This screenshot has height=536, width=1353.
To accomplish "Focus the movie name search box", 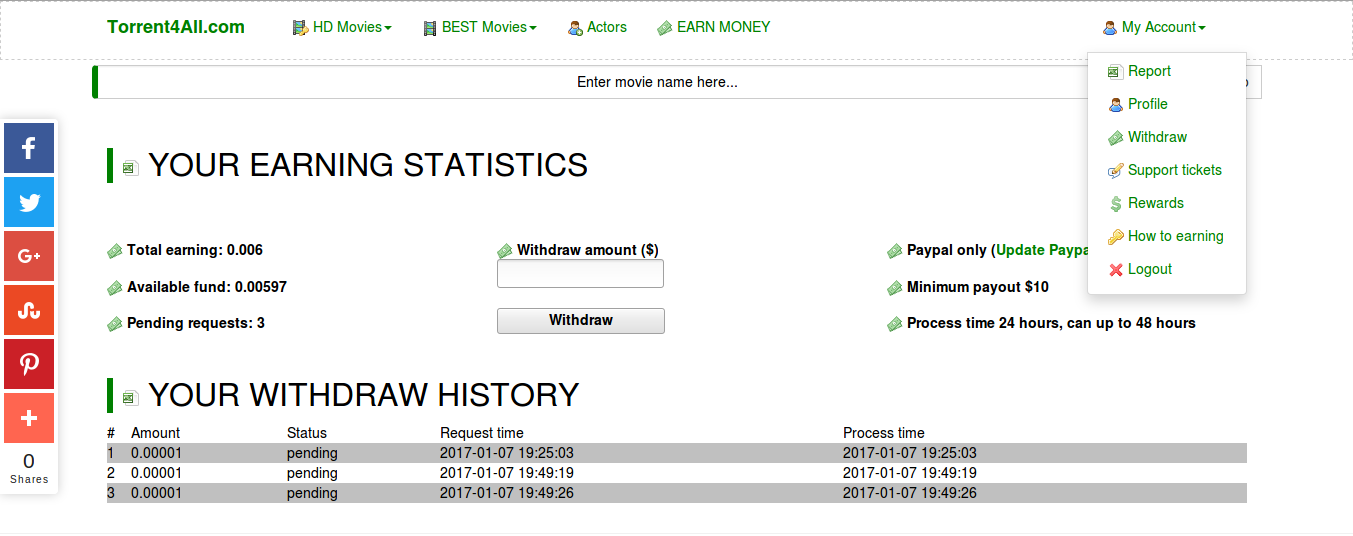I will pos(657,82).
